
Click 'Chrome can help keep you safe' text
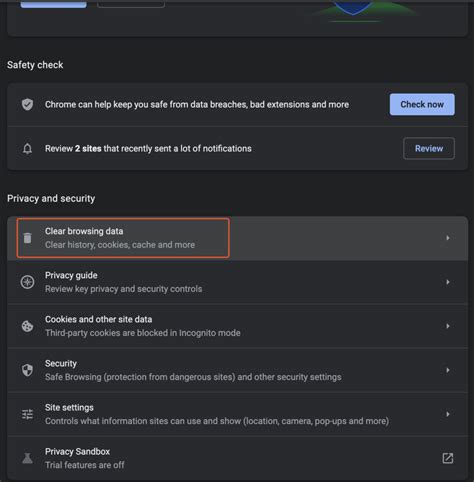197,104
